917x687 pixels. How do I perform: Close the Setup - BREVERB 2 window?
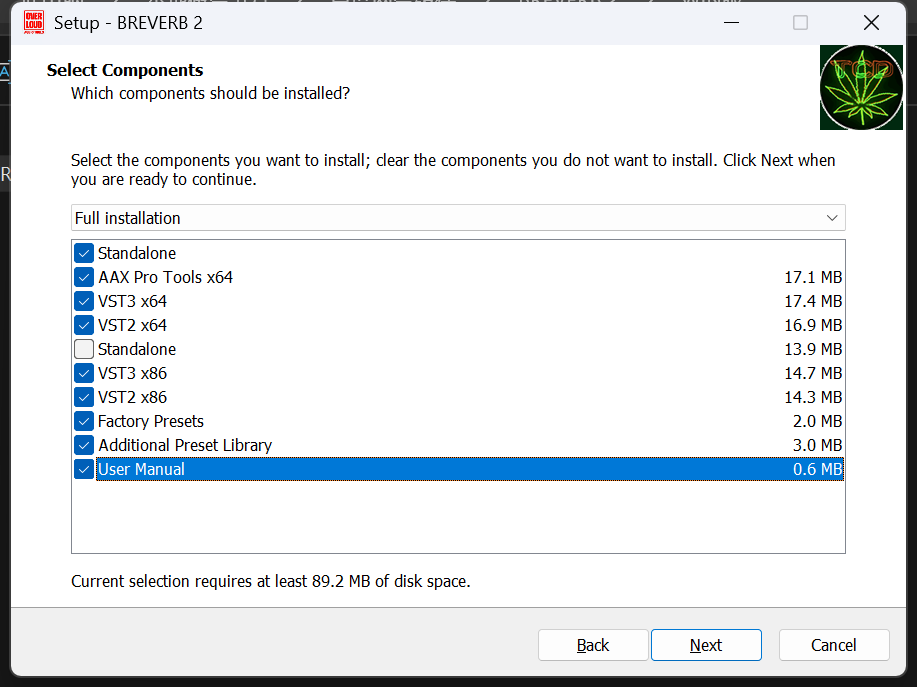coord(871,22)
